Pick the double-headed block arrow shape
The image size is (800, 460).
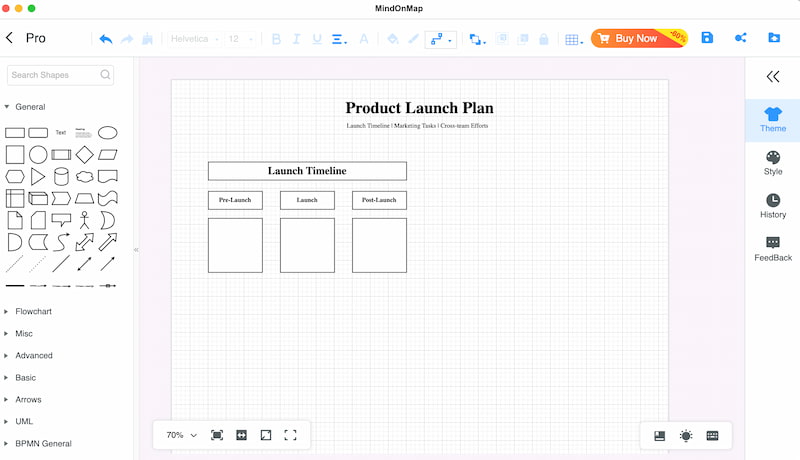pos(85,242)
